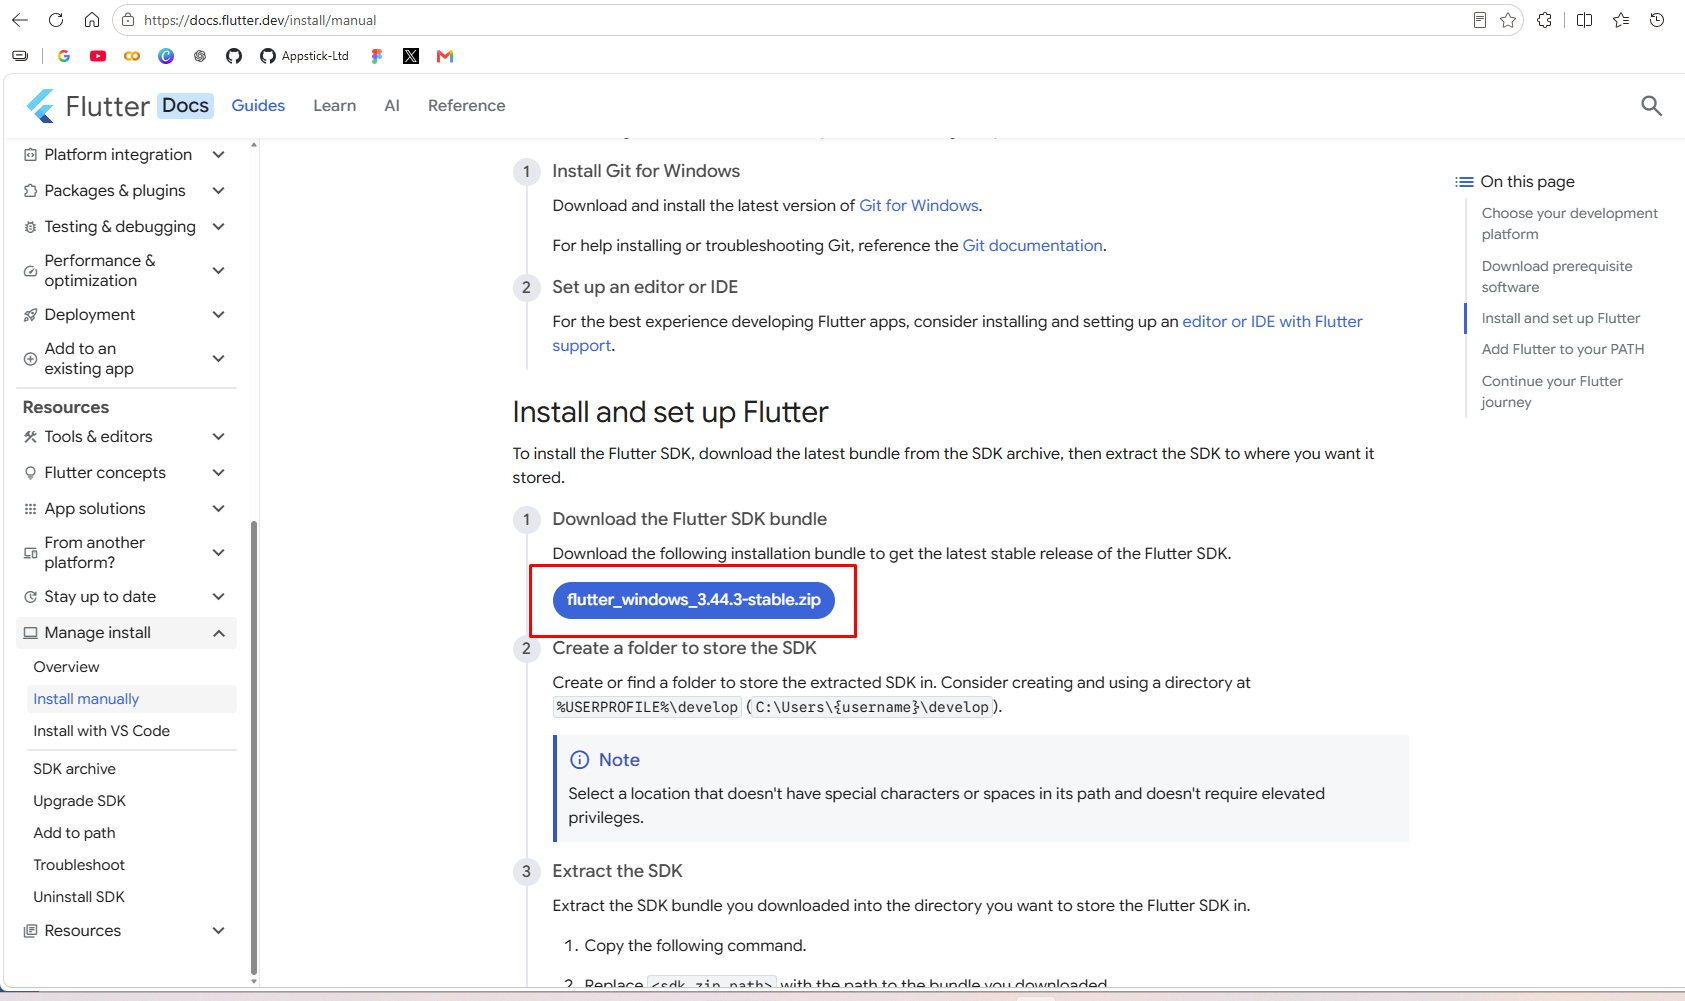The height and width of the screenshot is (1001, 1685).
Task: Jump to Download prerequisite software
Action: [x=1556, y=277]
